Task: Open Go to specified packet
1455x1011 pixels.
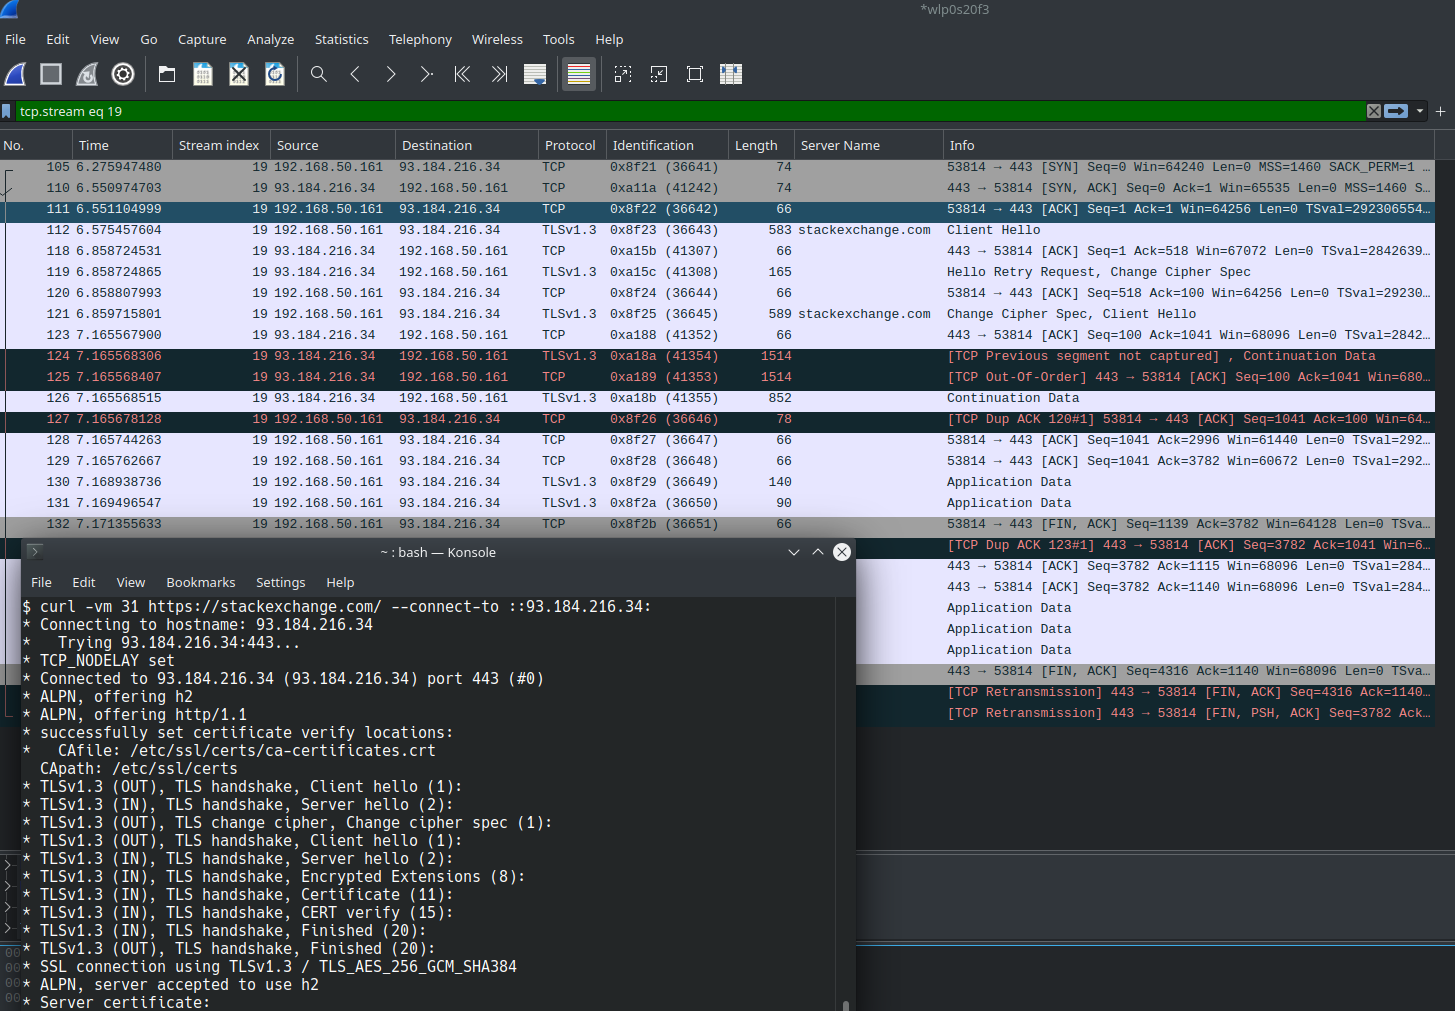Action: point(427,74)
